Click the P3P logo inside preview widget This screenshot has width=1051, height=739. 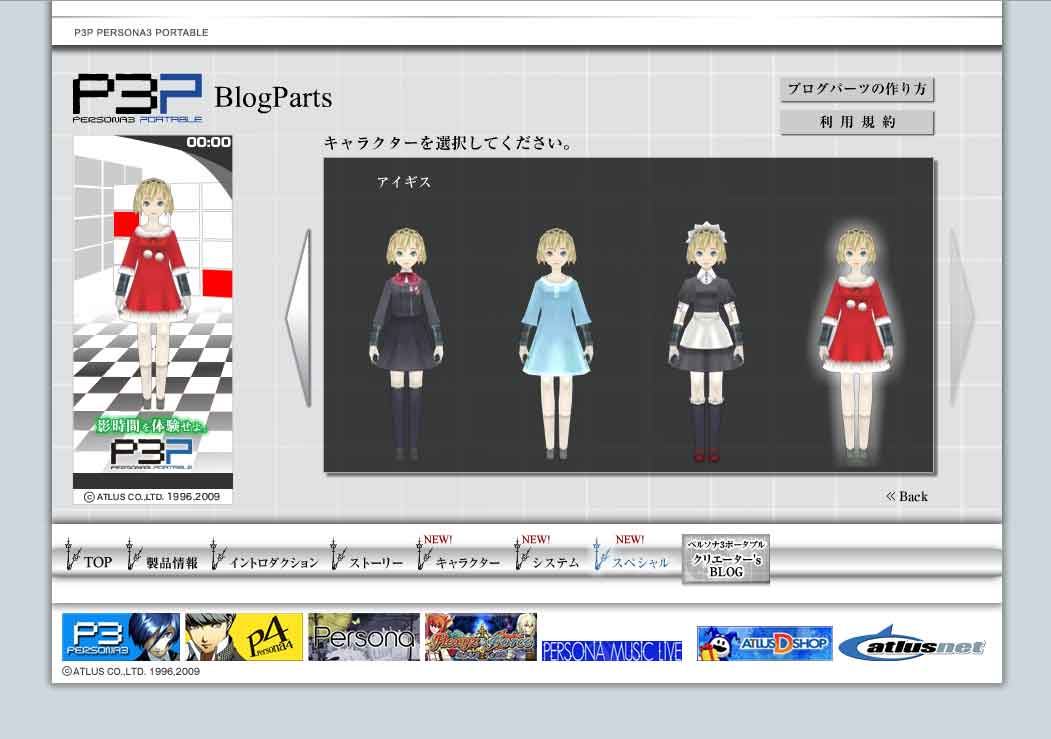pos(151,454)
